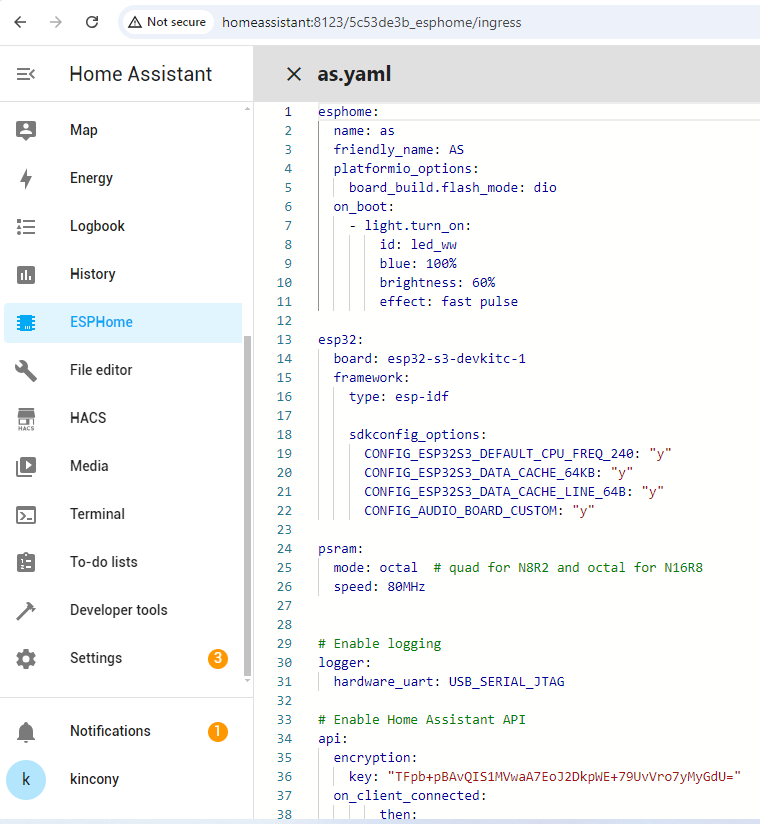Collapse the Home Assistant sidebar menu icon
Screen dimensions: 760x824
(x=26, y=74)
